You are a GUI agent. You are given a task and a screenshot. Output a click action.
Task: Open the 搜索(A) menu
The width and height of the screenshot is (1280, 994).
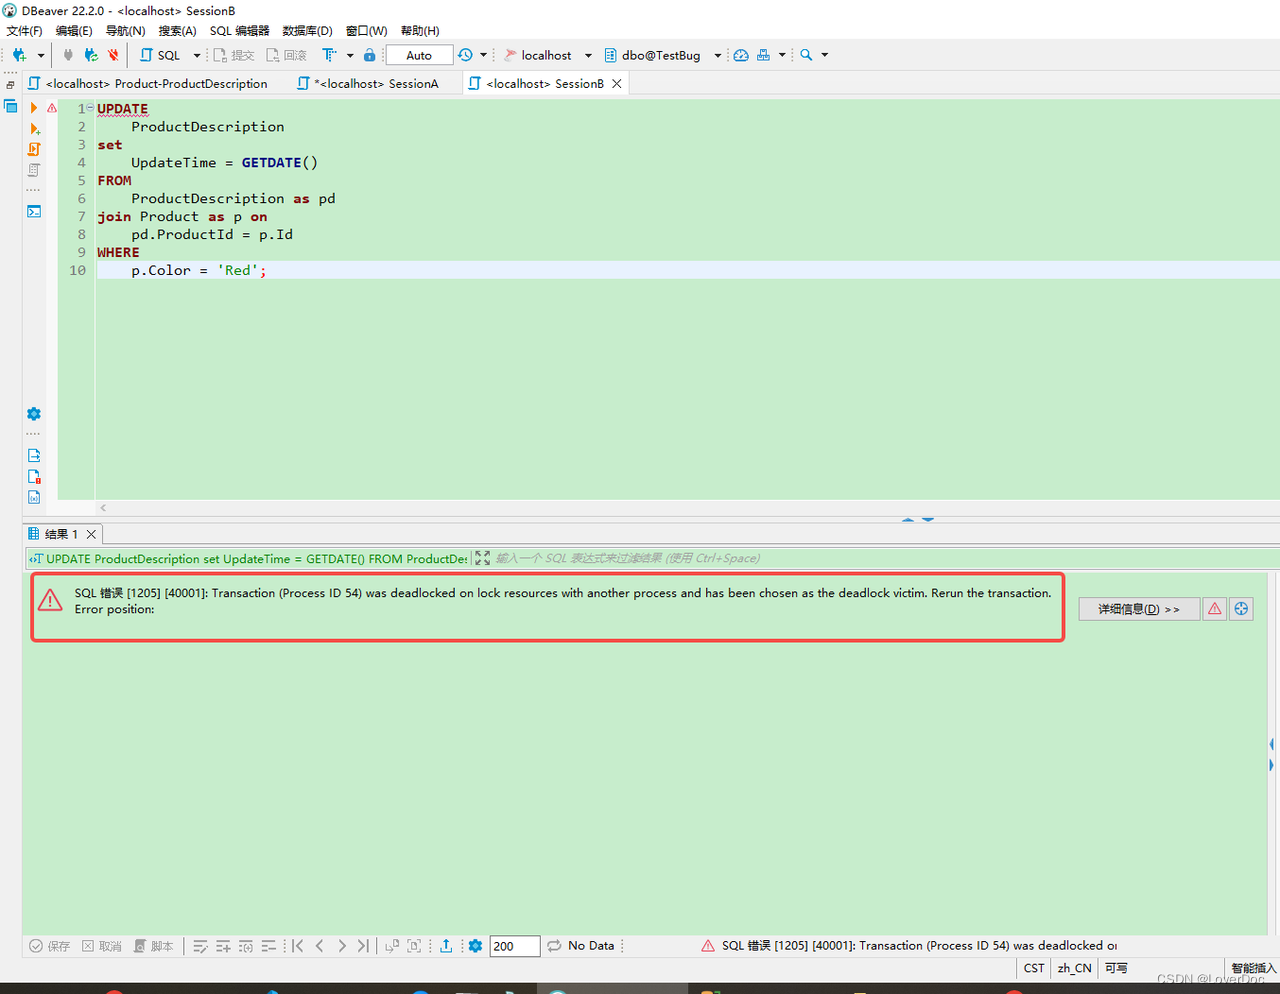coord(177,31)
